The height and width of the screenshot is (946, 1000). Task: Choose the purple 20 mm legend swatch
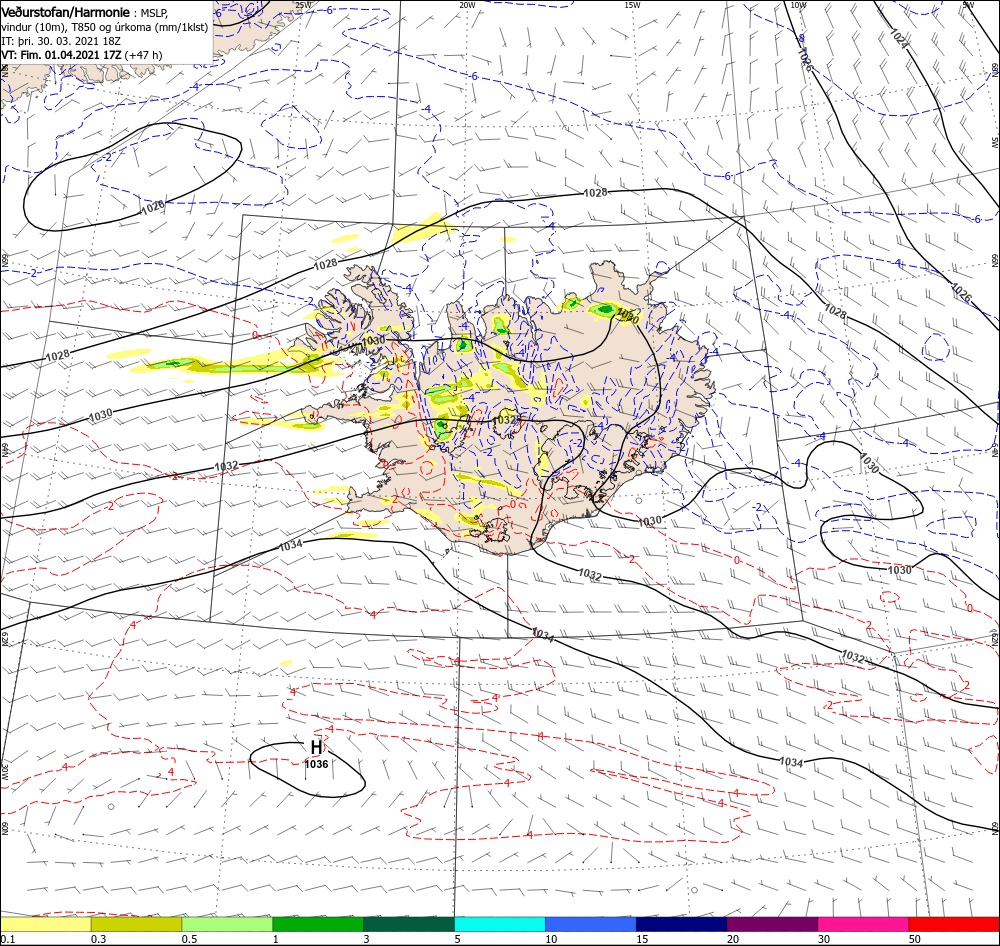[x=772, y=924]
